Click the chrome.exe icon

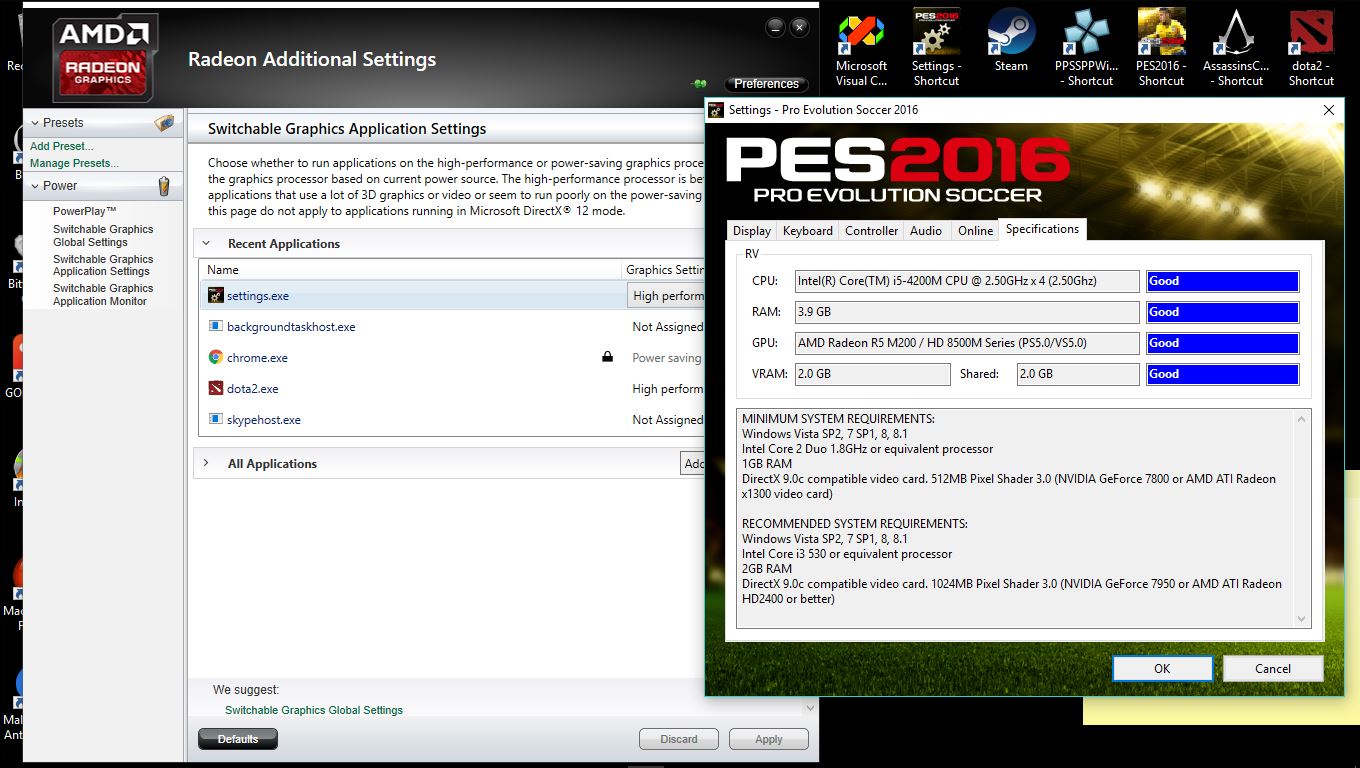(x=215, y=357)
